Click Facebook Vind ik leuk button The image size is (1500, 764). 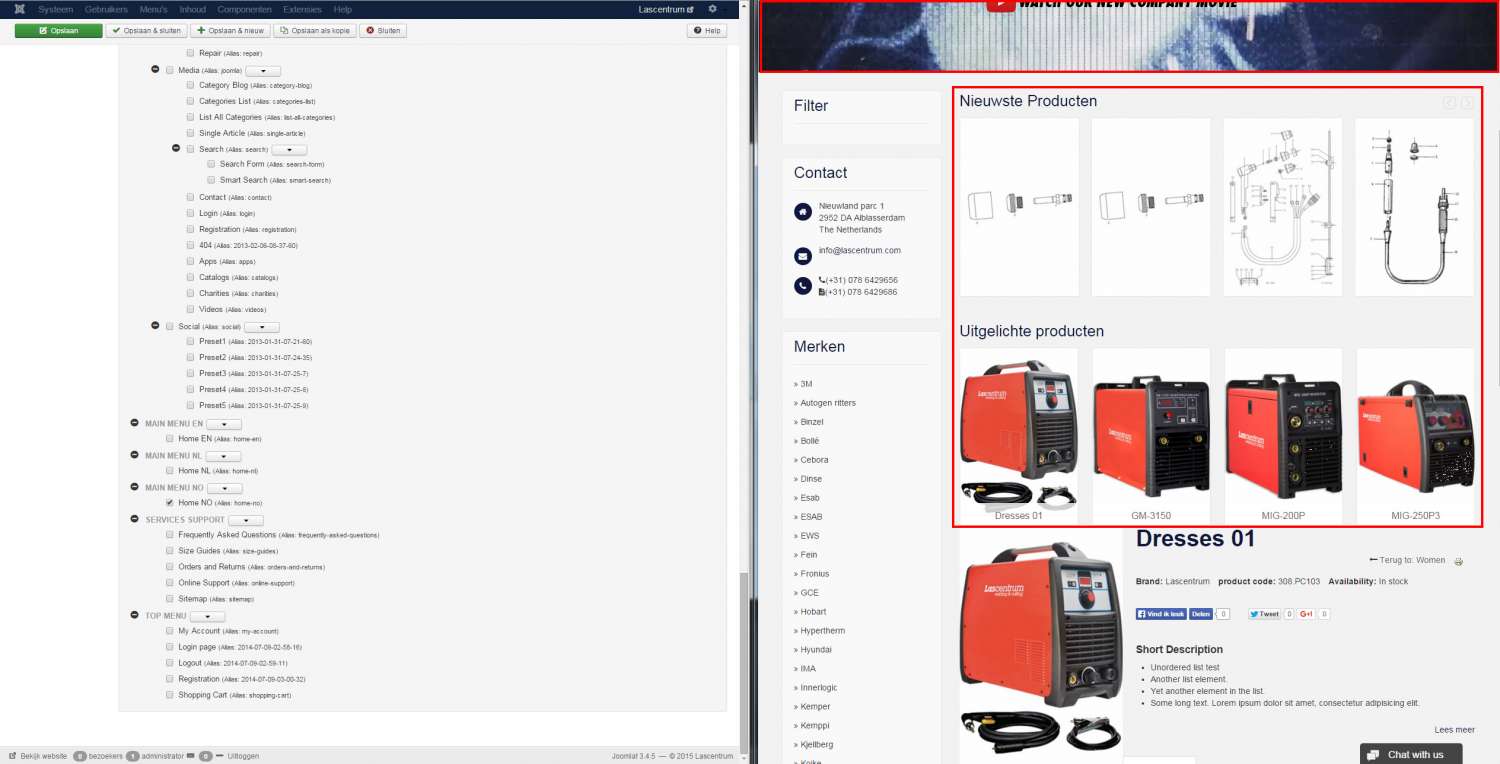(1160, 614)
